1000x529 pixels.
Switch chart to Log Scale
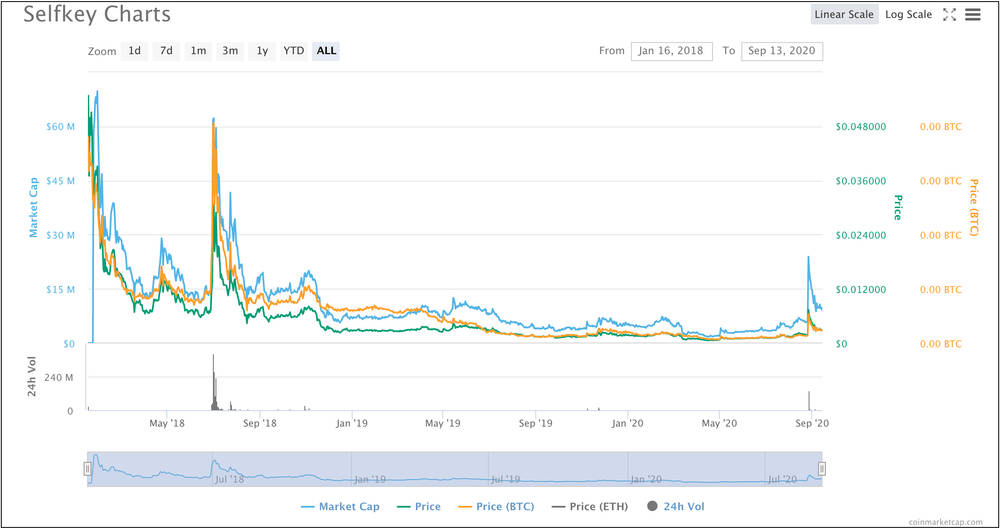click(x=908, y=15)
